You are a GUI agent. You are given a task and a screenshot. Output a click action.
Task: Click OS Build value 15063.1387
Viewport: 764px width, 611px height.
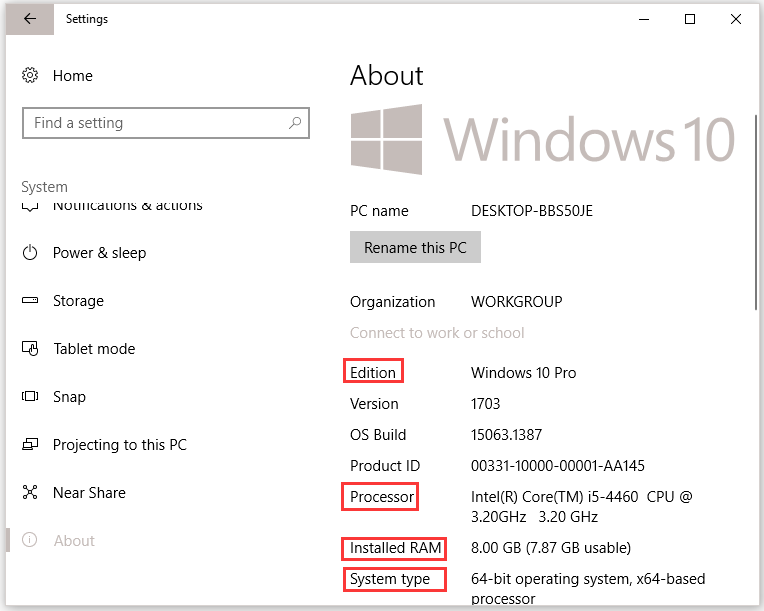click(506, 435)
